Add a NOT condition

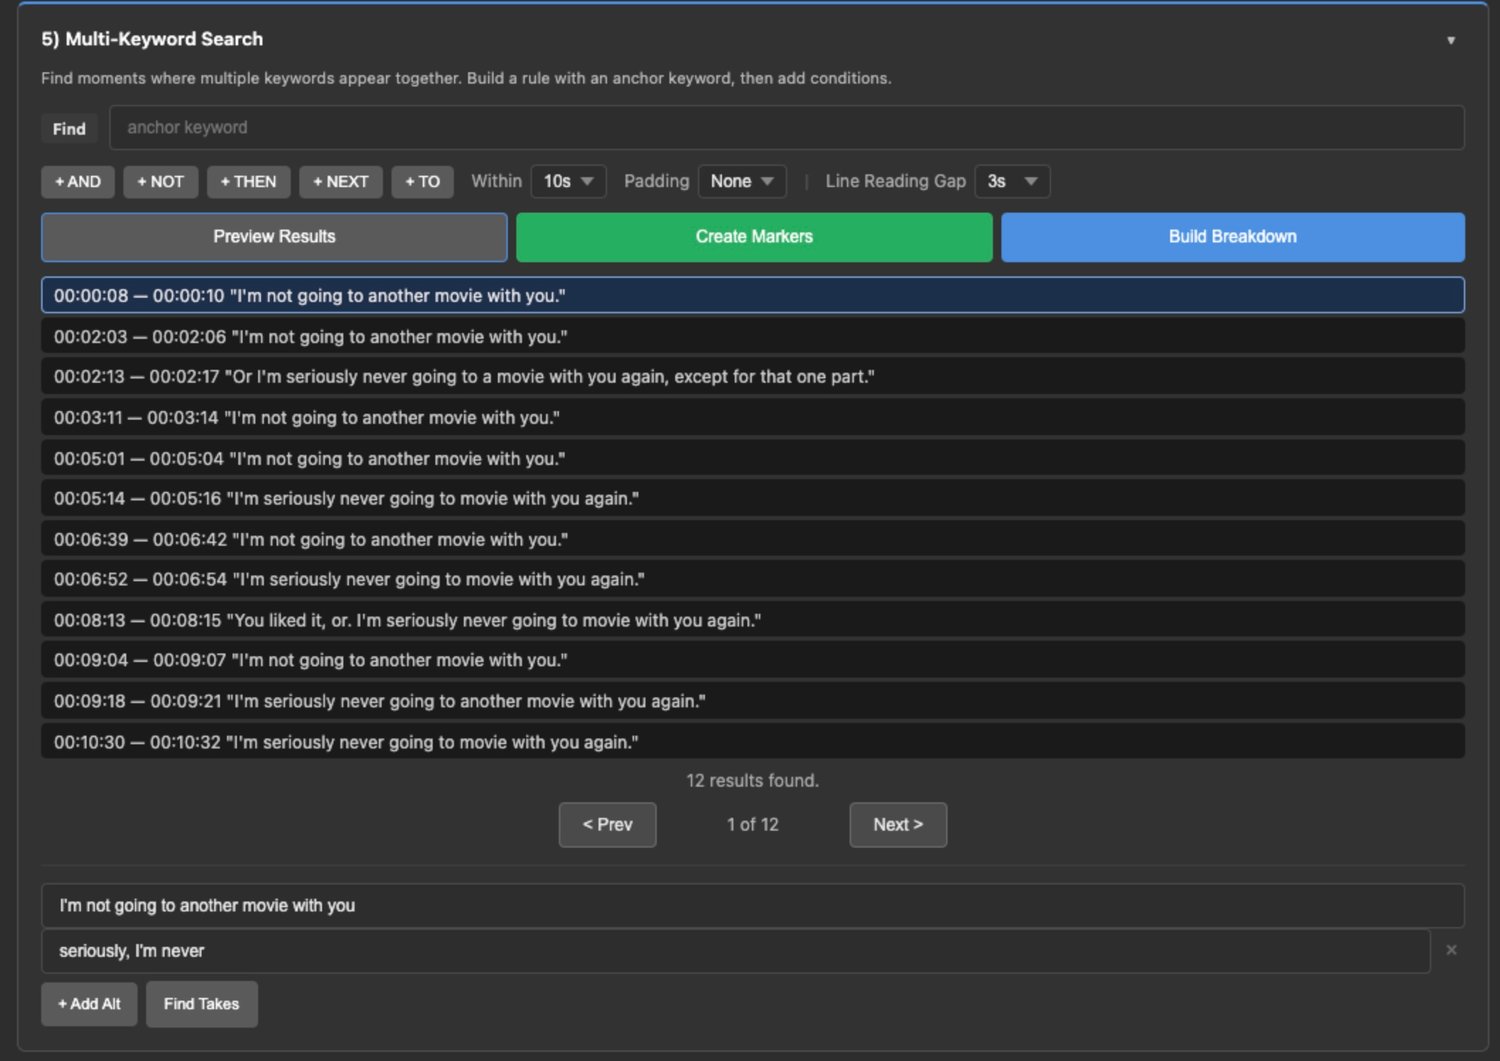(161, 182)
